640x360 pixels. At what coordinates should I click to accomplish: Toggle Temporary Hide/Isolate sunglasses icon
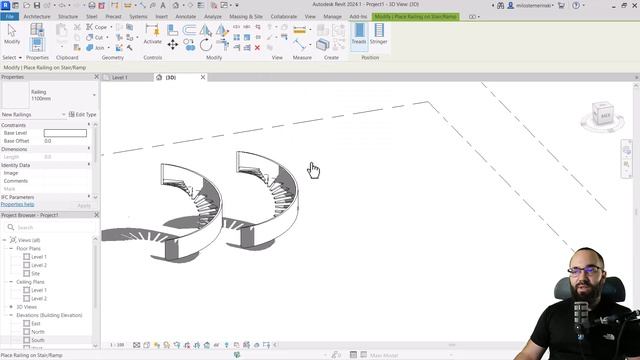coord(216,345)
